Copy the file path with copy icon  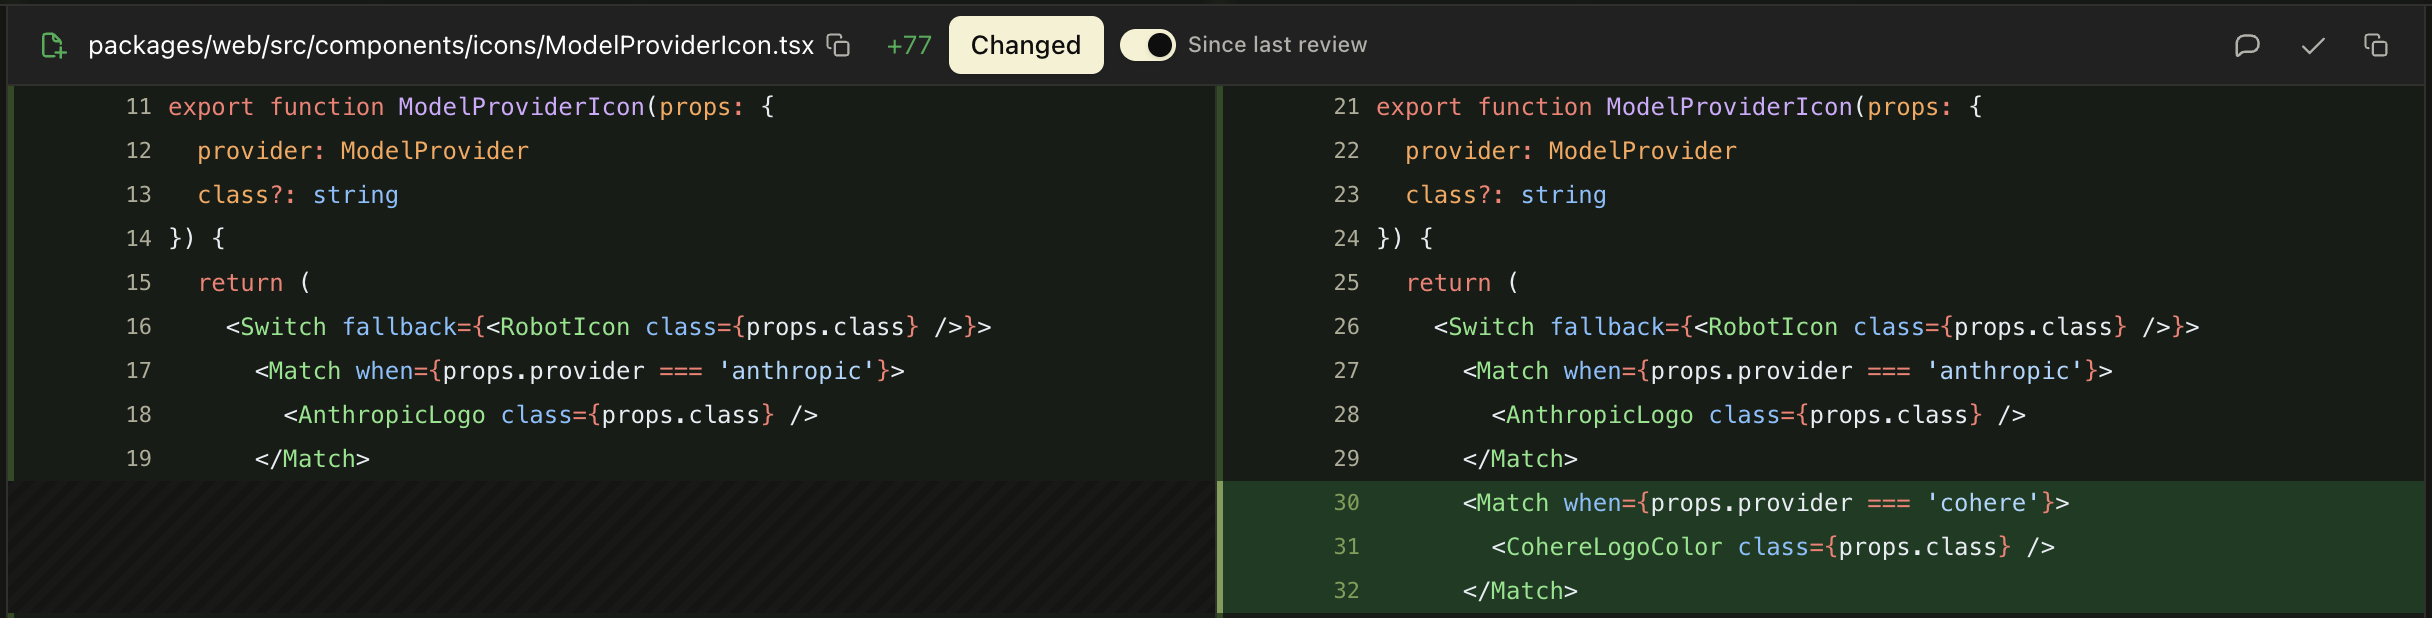click(838, 45)
